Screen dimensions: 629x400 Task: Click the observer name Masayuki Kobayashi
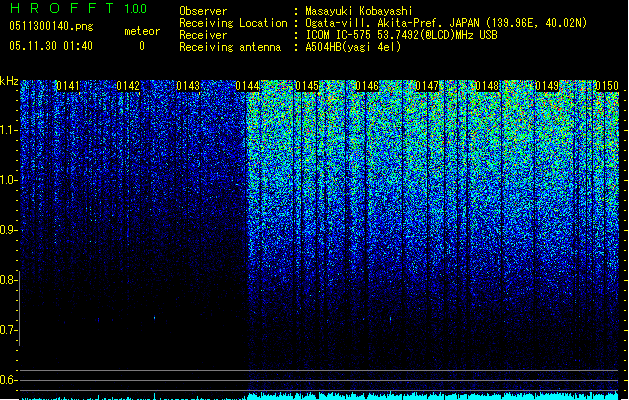[359, 11]
